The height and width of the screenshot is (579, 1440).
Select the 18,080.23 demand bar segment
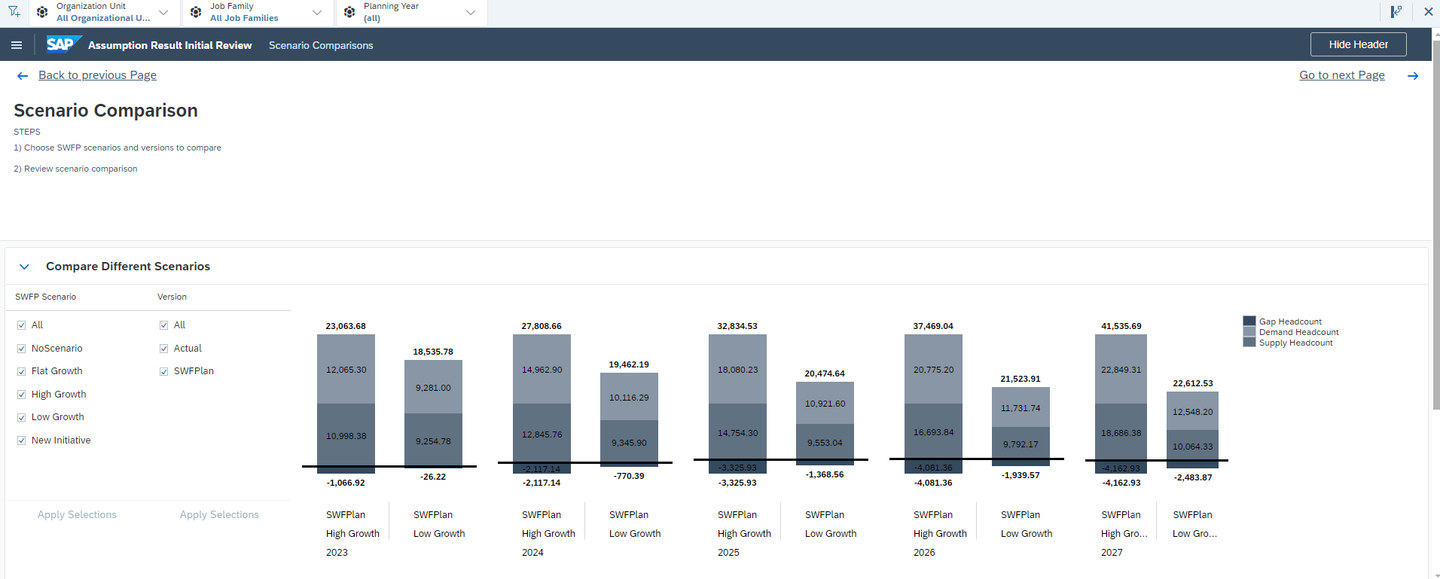coord(738,369)
